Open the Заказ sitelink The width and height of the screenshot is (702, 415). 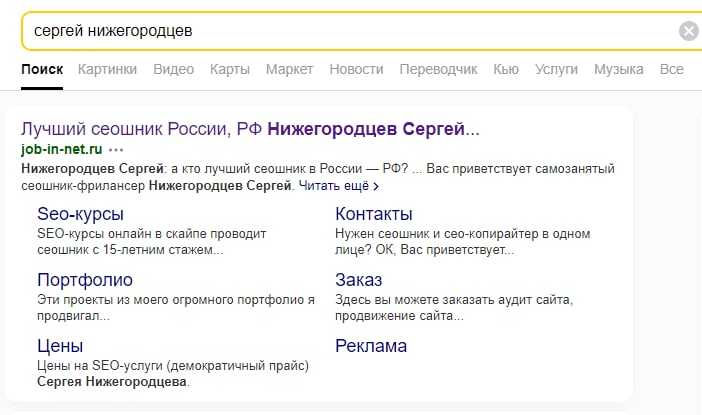pyautogui.click(x=359, y=280)
